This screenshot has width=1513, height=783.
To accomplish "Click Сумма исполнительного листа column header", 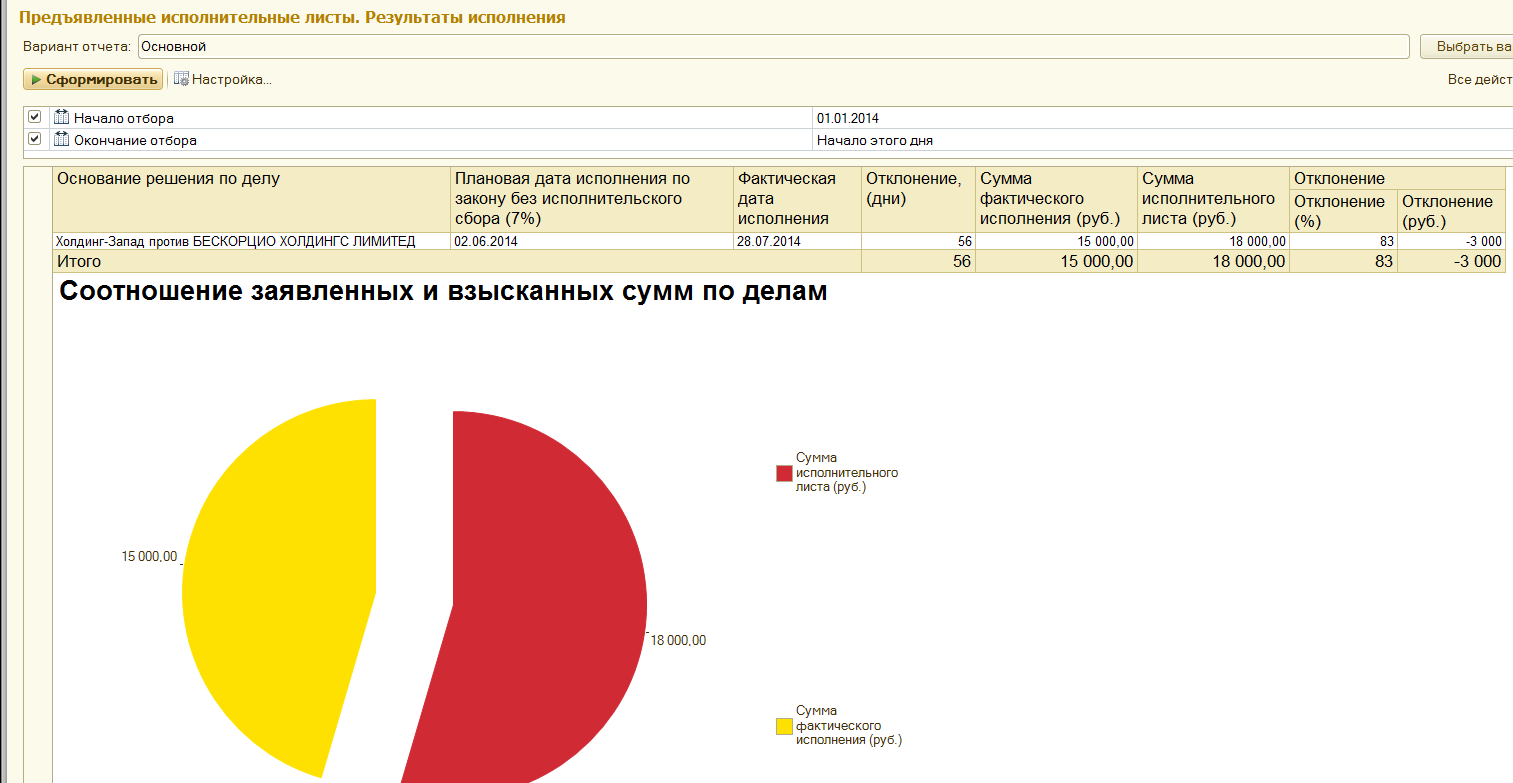I will click(x=1213, y=199).
